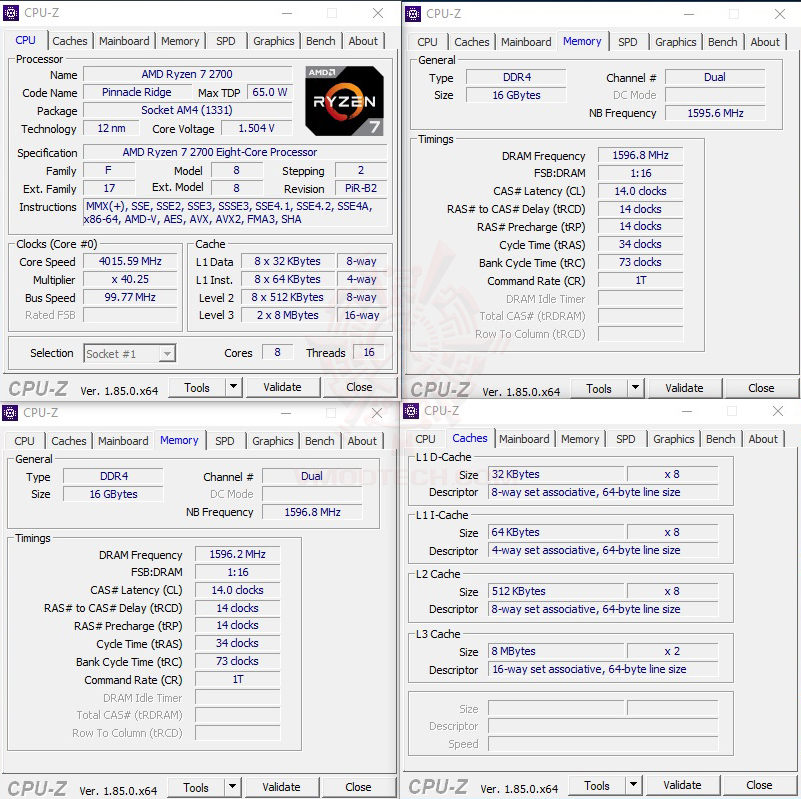Click Close button in top-left CPU window
The height and width of the screenshot is (799, 801).
[x=360, y=387]
